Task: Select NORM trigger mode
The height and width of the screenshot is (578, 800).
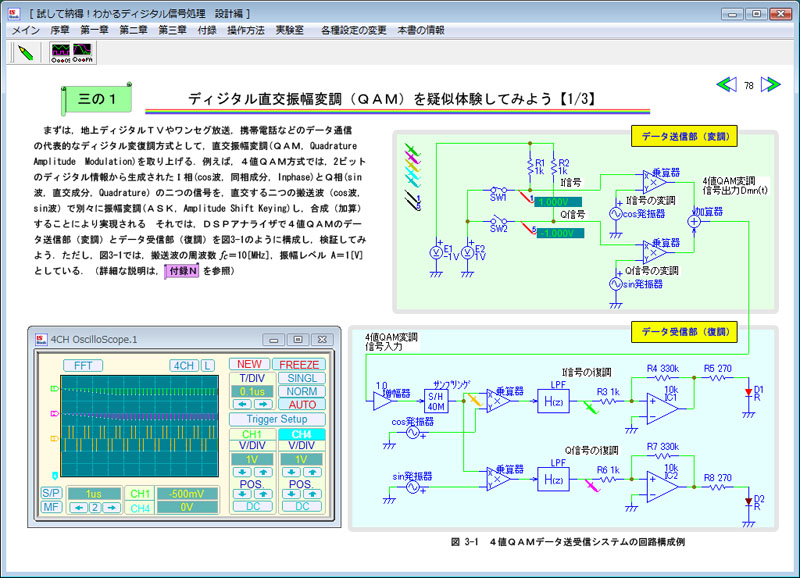Action: tap(302, 391)
